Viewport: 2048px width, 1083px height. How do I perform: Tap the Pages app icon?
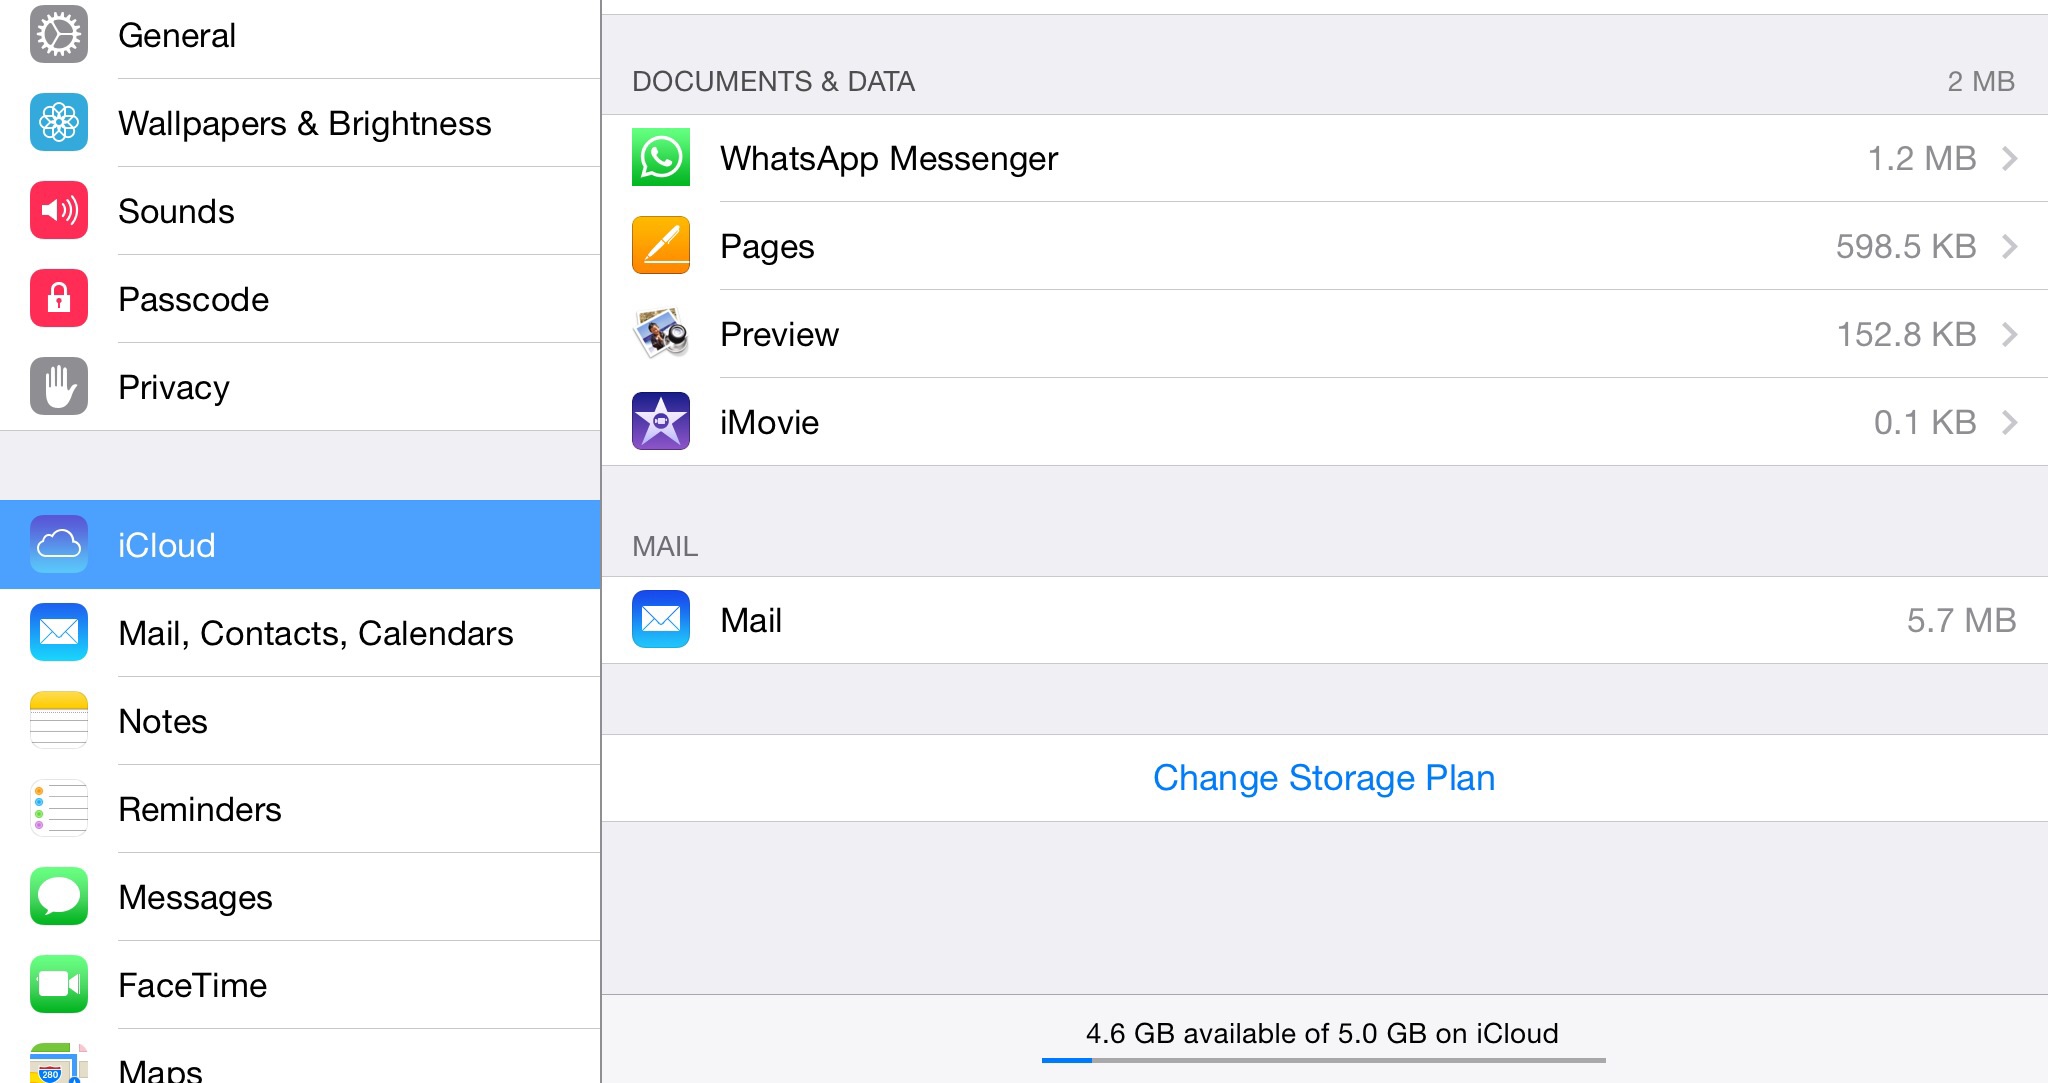[661, 245]
